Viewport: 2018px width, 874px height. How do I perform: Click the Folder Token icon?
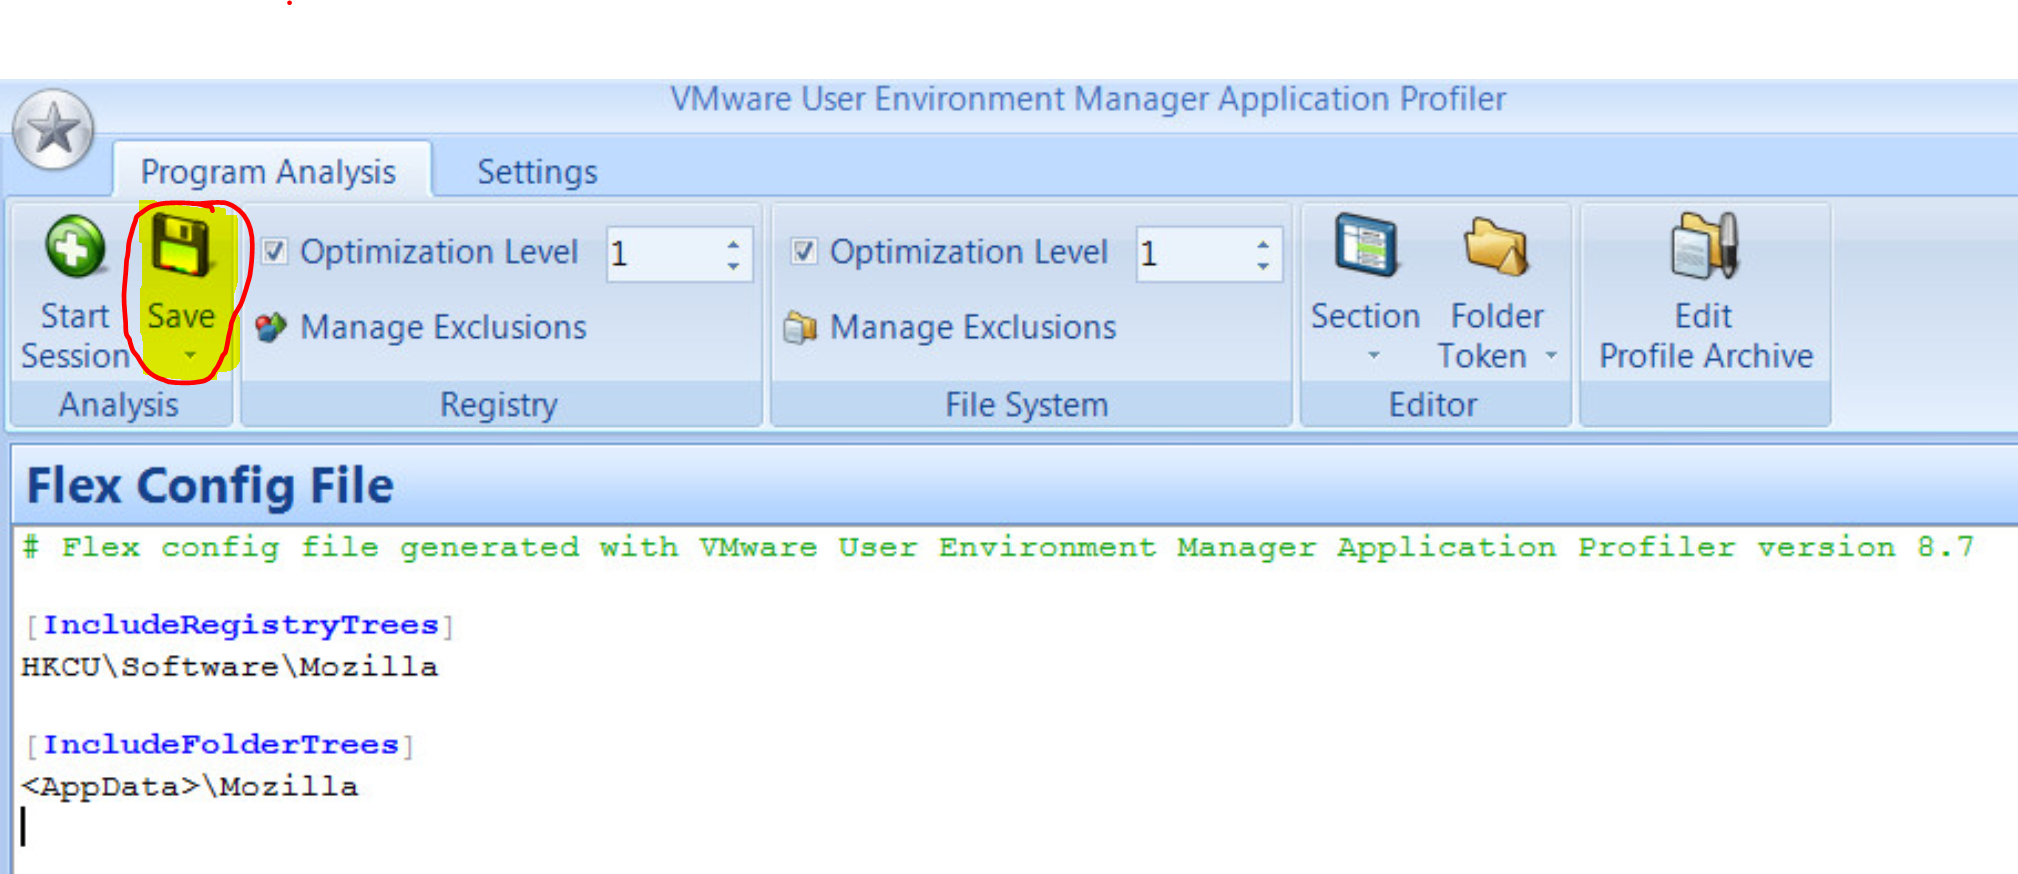[x=1496, y=246]
